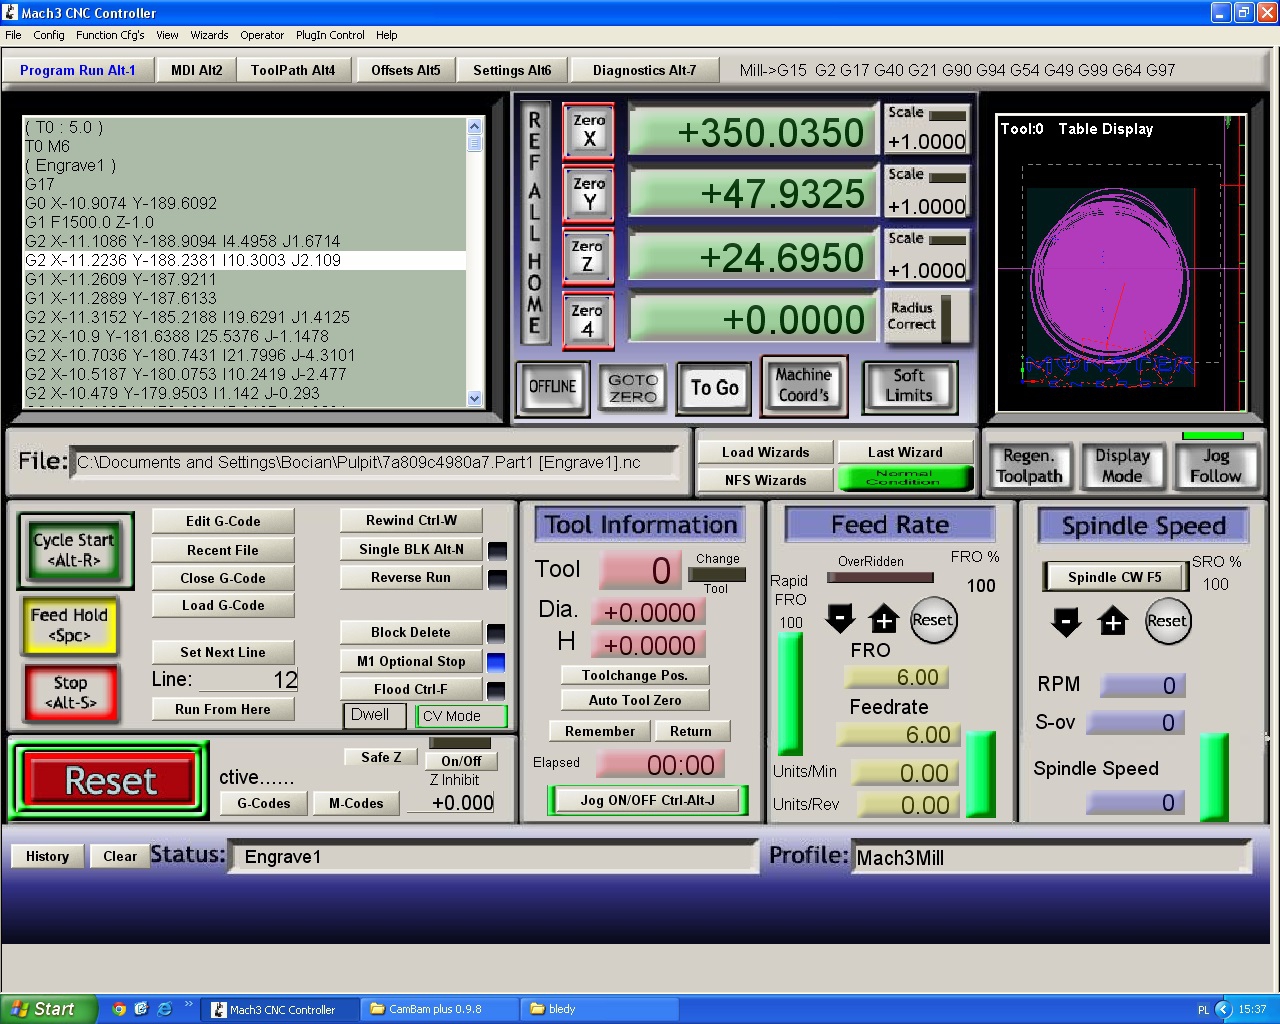Click the Edit G-Code button
The width and height of the screenshot is (1280, 1024).
coord(223,521)
